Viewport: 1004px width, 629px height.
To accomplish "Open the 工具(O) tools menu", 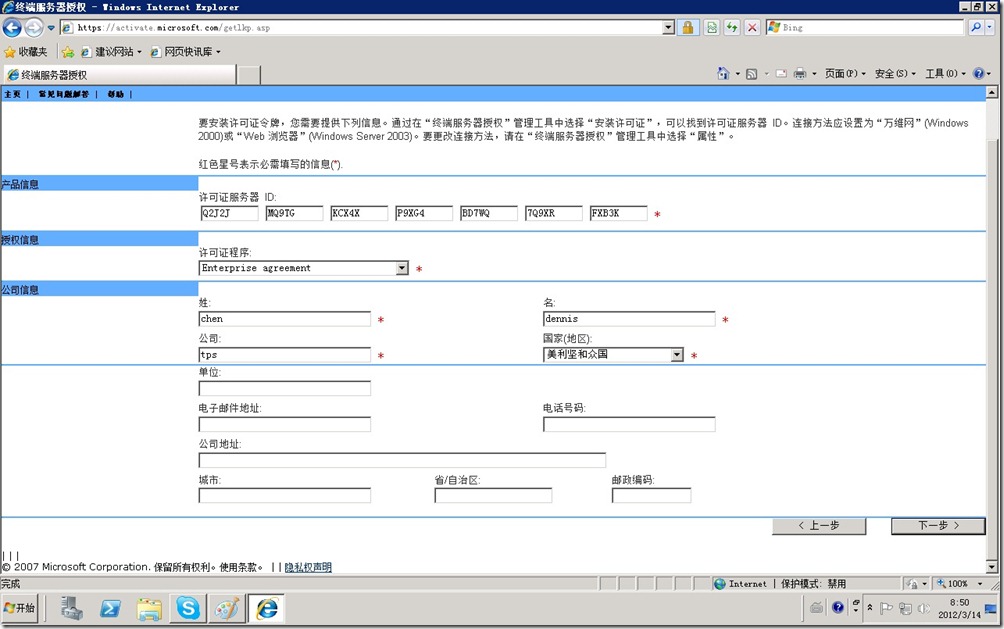I will (944, 74).
